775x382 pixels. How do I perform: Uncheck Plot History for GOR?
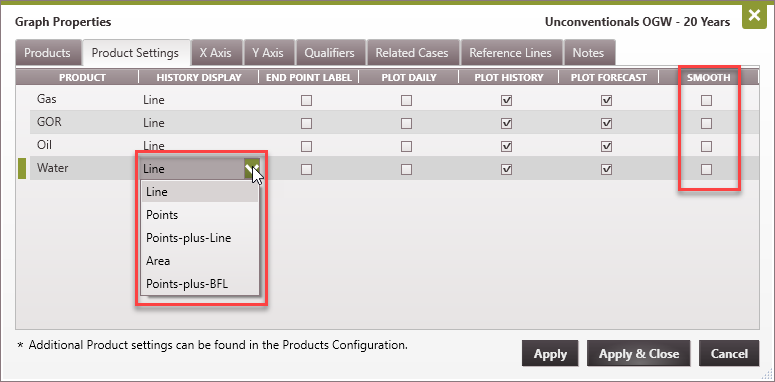506,123
